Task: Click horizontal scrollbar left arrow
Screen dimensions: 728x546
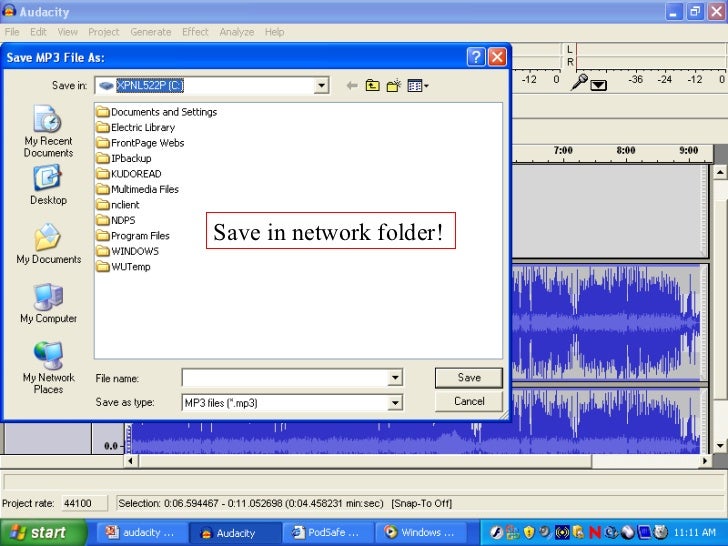Action: (x=130, y=461)
